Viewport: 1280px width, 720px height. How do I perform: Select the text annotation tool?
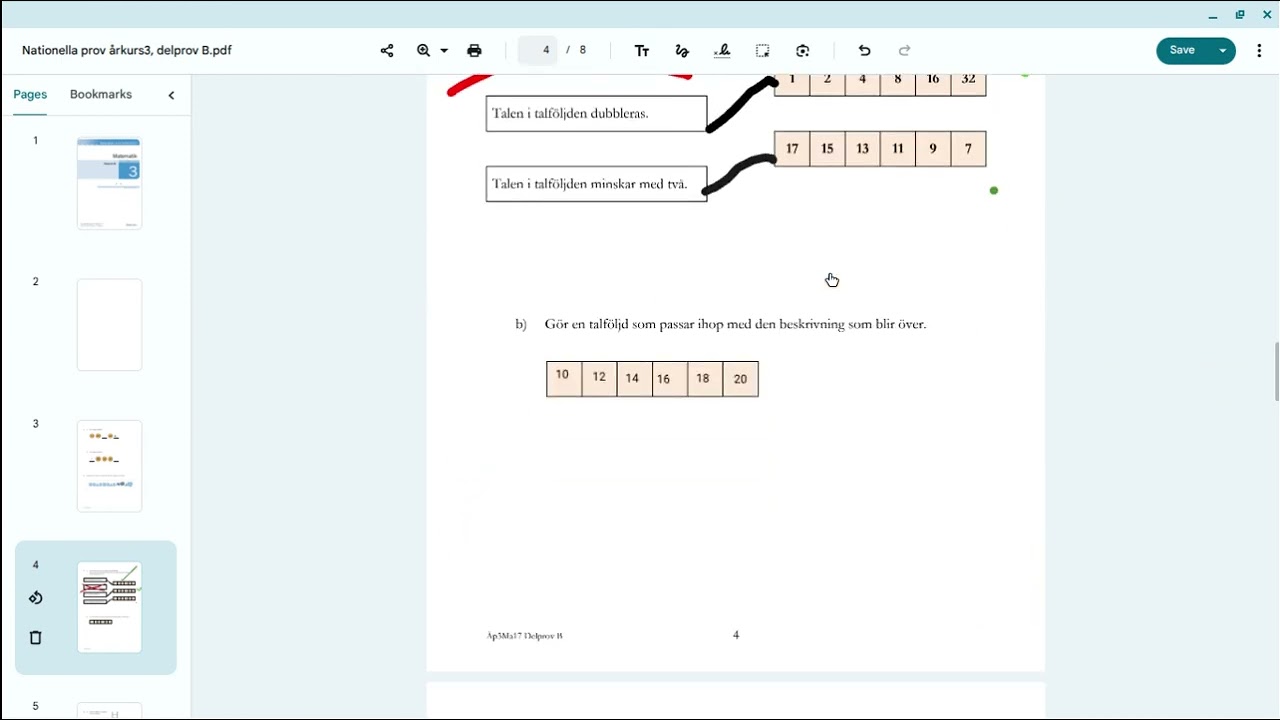(x=642, y=51)
